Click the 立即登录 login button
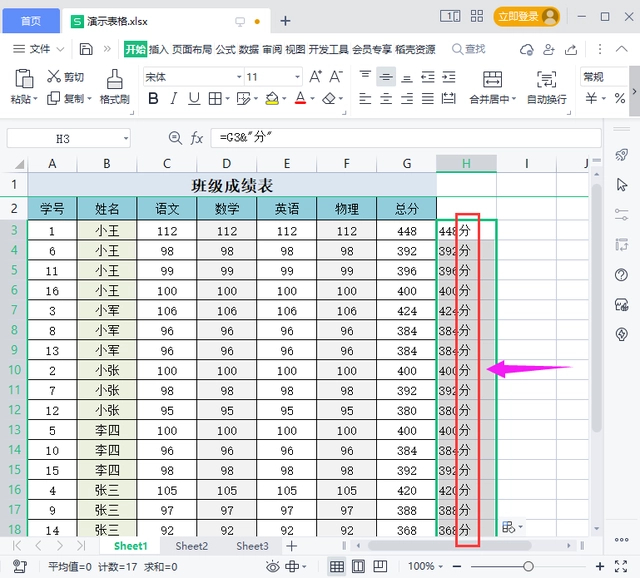Viewport: 640px width, 578px height. (518, 17)
